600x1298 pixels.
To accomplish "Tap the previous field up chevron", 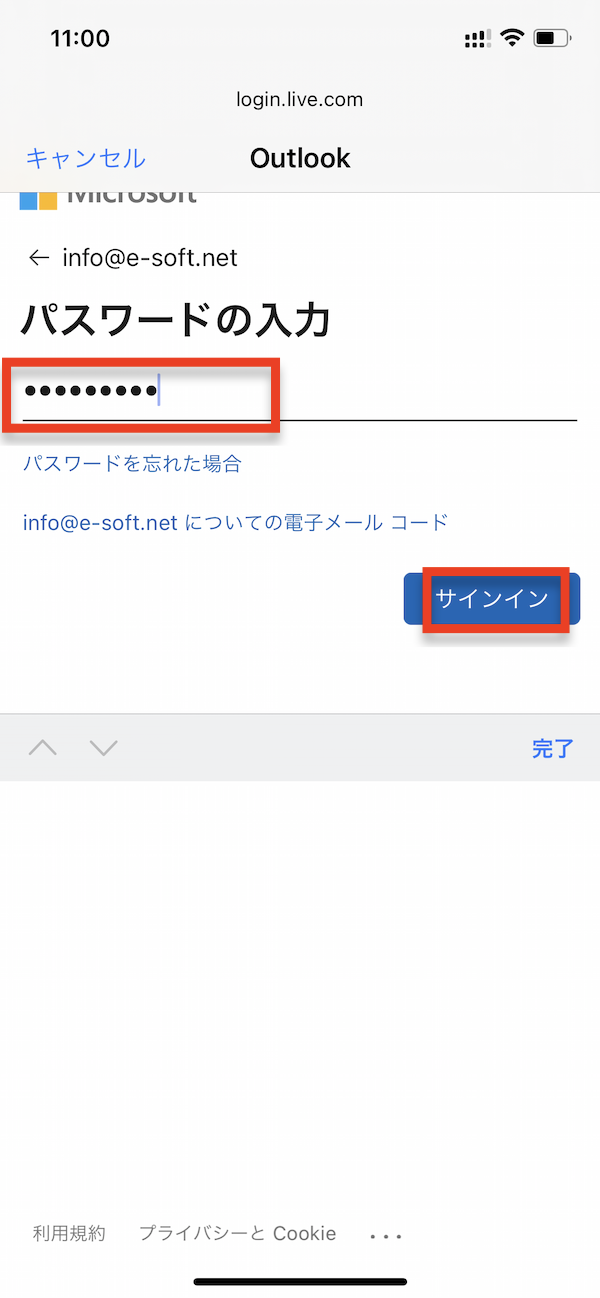I will [x=43, y=748].
